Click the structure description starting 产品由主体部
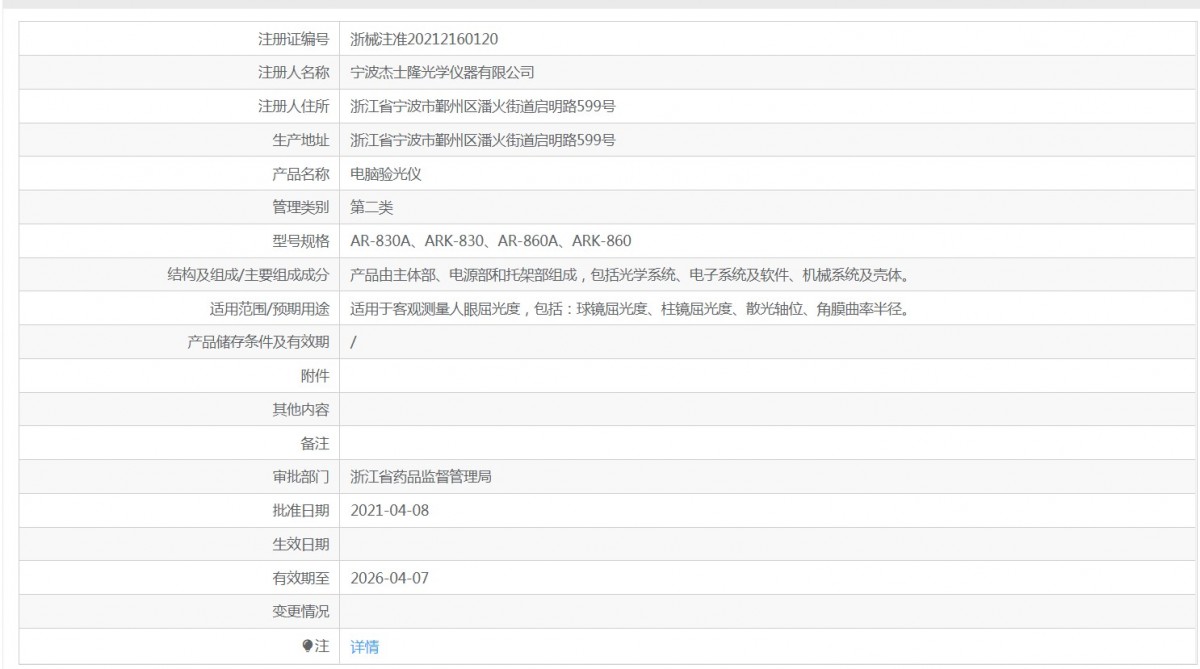Viewport: 1200px width, 669px height. [x=629, y=275]
